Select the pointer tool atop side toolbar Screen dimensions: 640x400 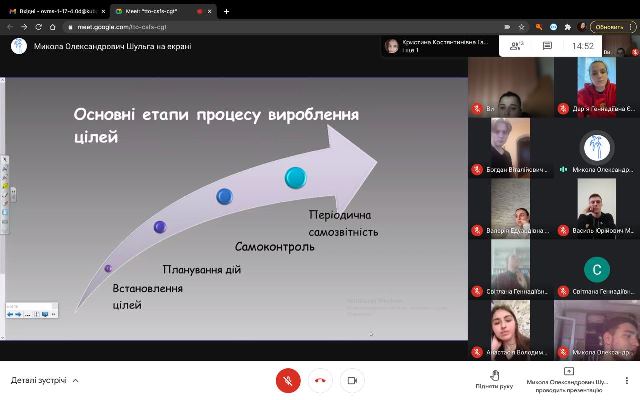tap(5, 160)
